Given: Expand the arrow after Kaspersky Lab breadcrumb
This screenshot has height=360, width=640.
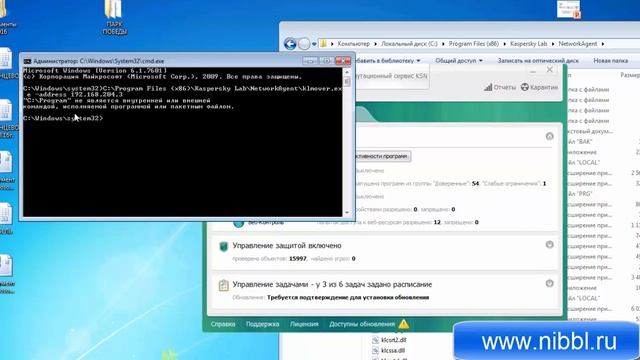Looking at the screenshot, I should coord(553,44).
